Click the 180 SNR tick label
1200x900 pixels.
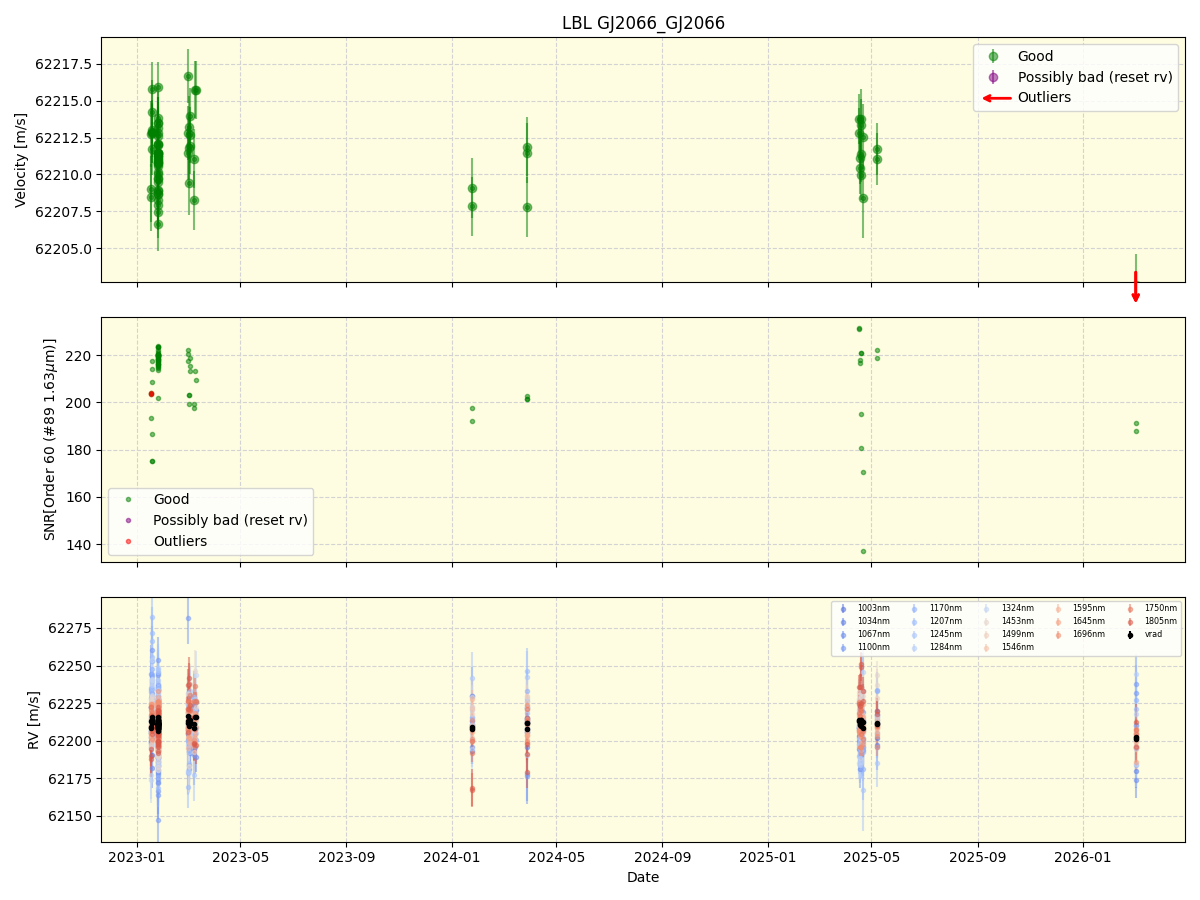click(x=81, y=450)
